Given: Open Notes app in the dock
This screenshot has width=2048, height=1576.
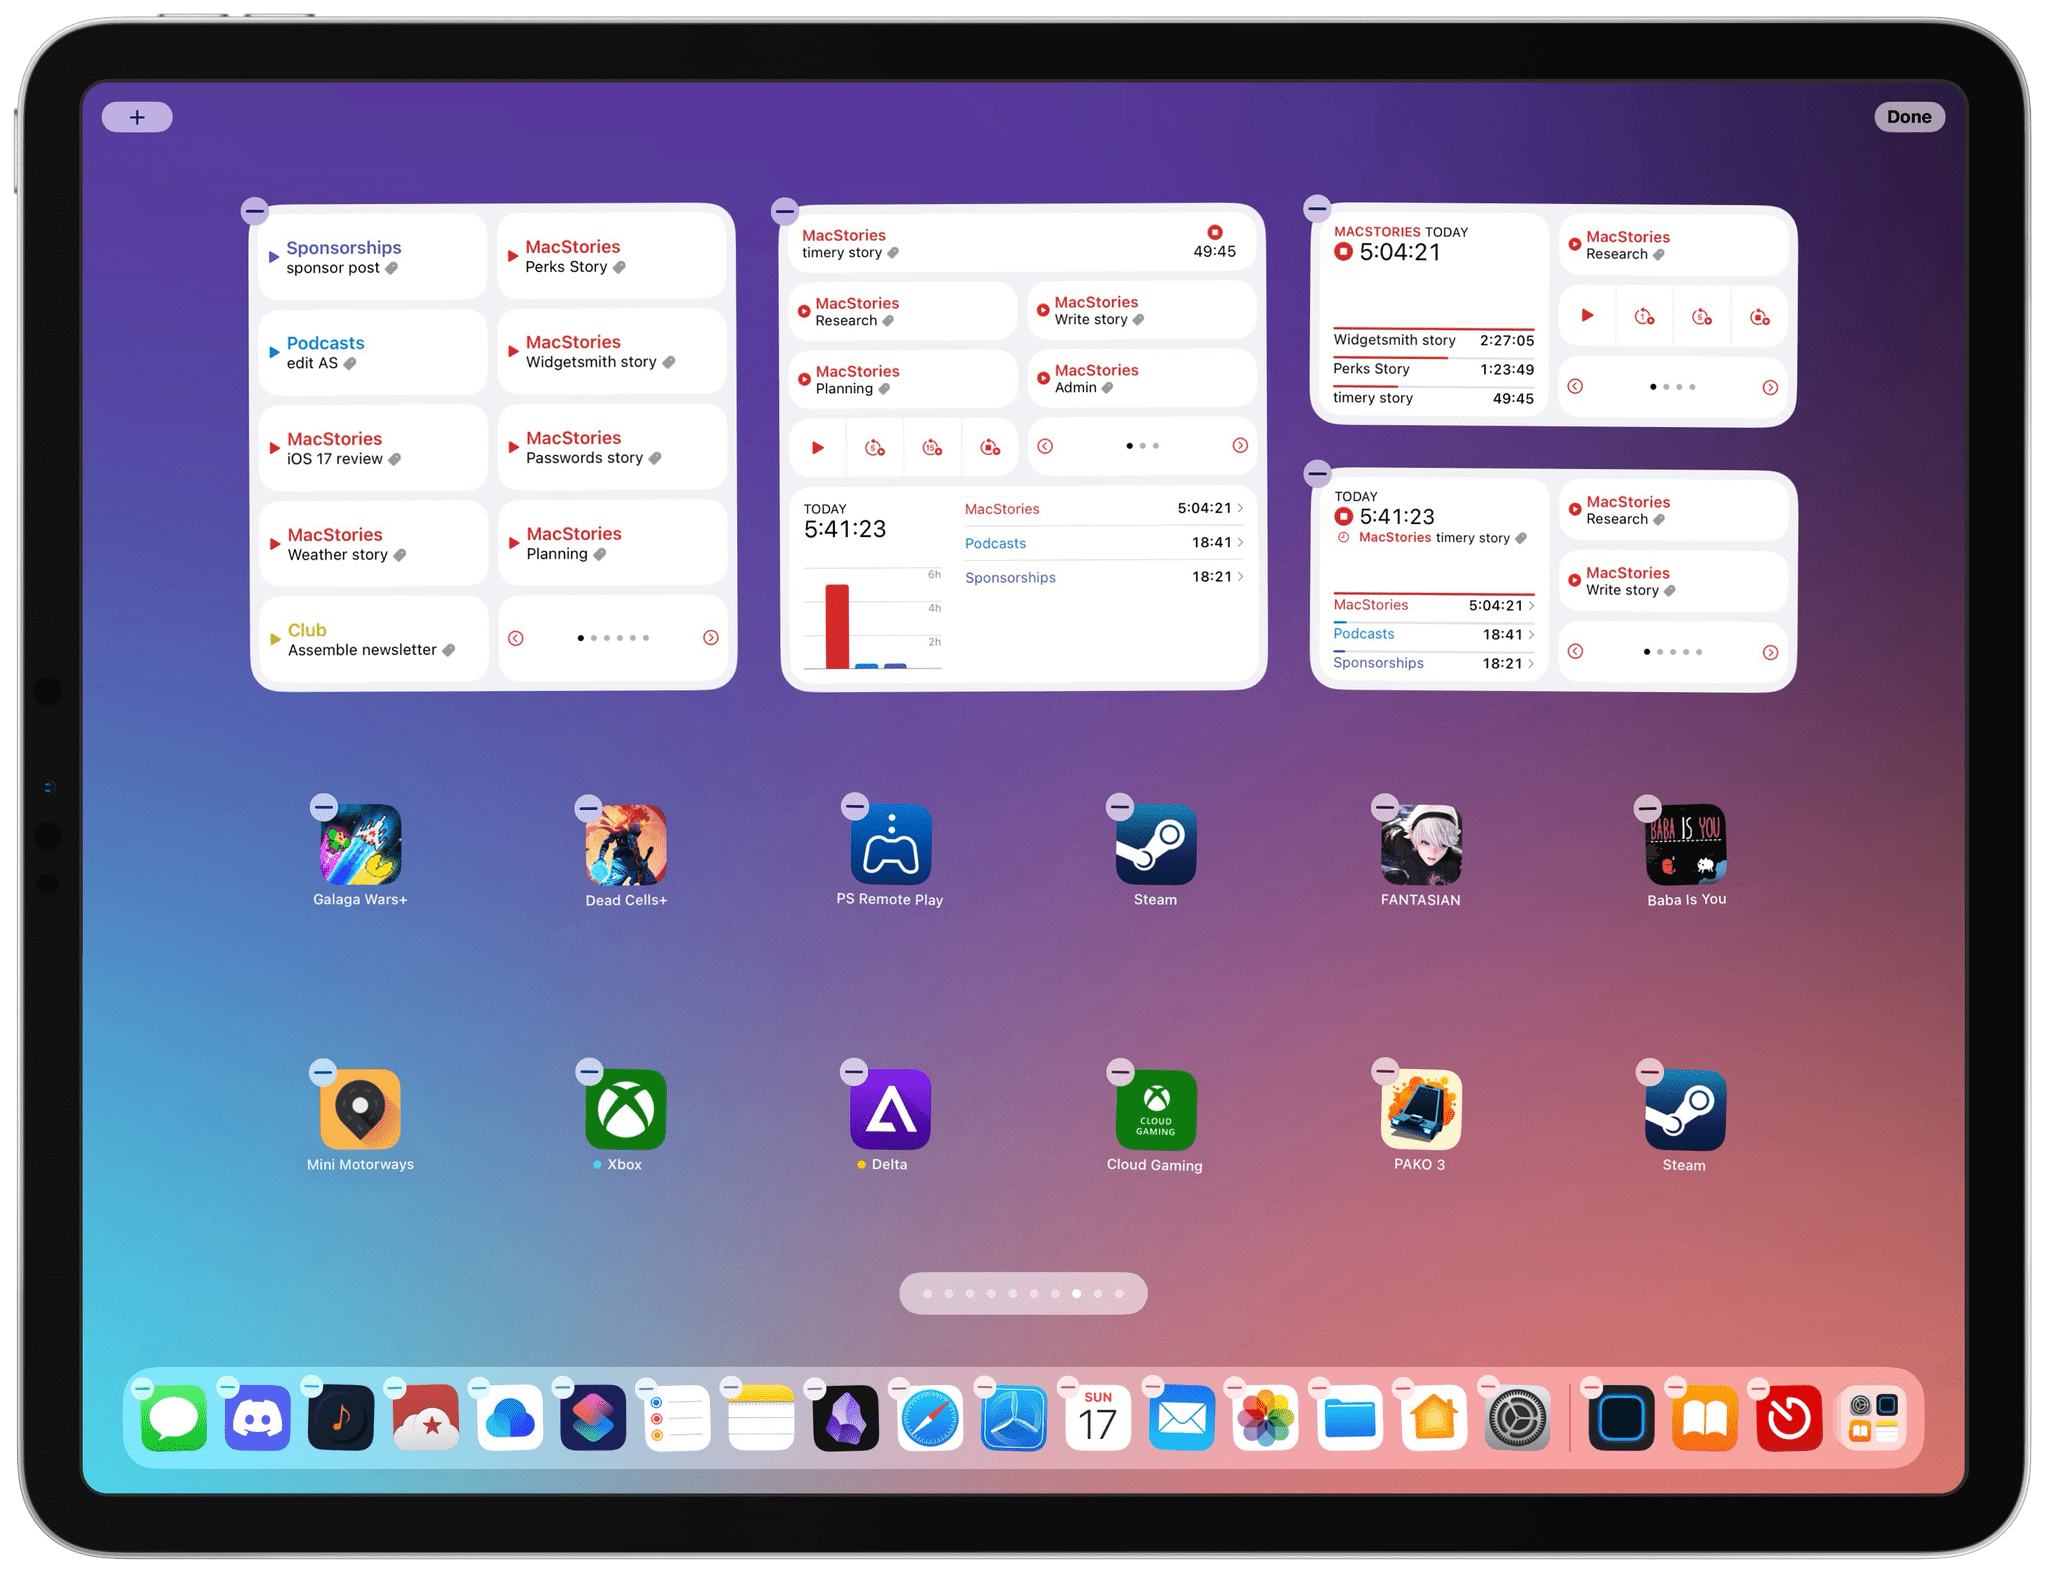Looking at the screenshot, I should [x=761, y=1418].
